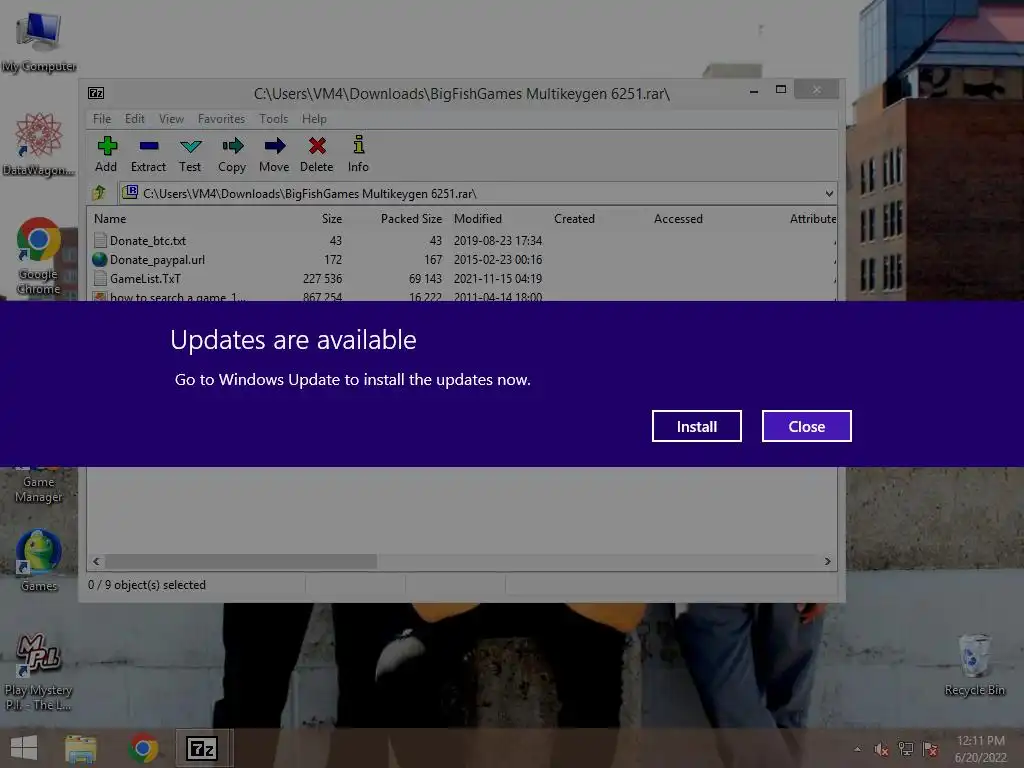The image size is (1024, 768).
Task: Click the Test archive icon
Action: pyautogui.click(x=191, y=146)
